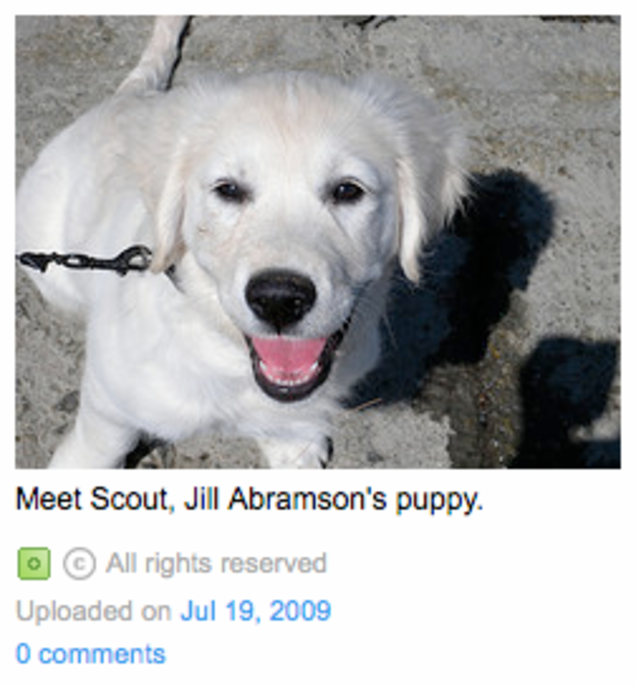636x686 pixels.
Task: Click the black leash clip in photo
Action: (x=87, y=260)
